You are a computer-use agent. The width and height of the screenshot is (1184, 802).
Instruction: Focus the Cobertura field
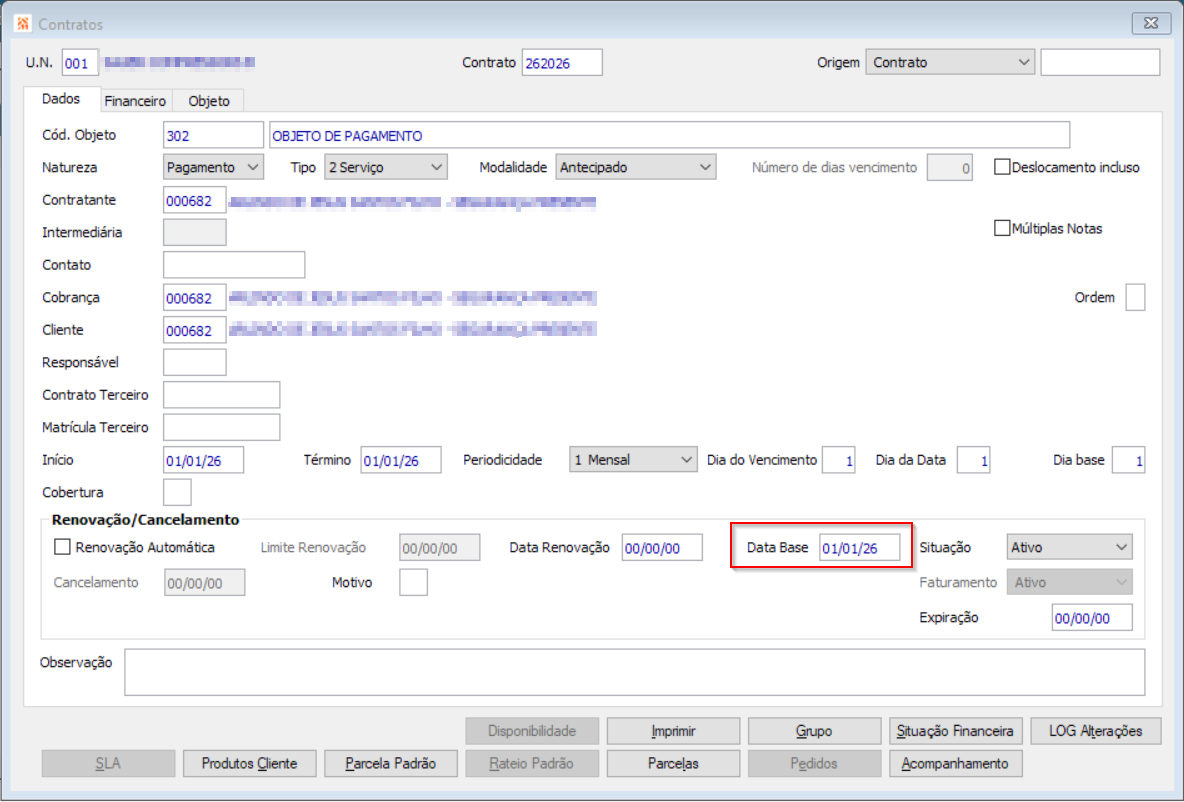pos(177,492)
